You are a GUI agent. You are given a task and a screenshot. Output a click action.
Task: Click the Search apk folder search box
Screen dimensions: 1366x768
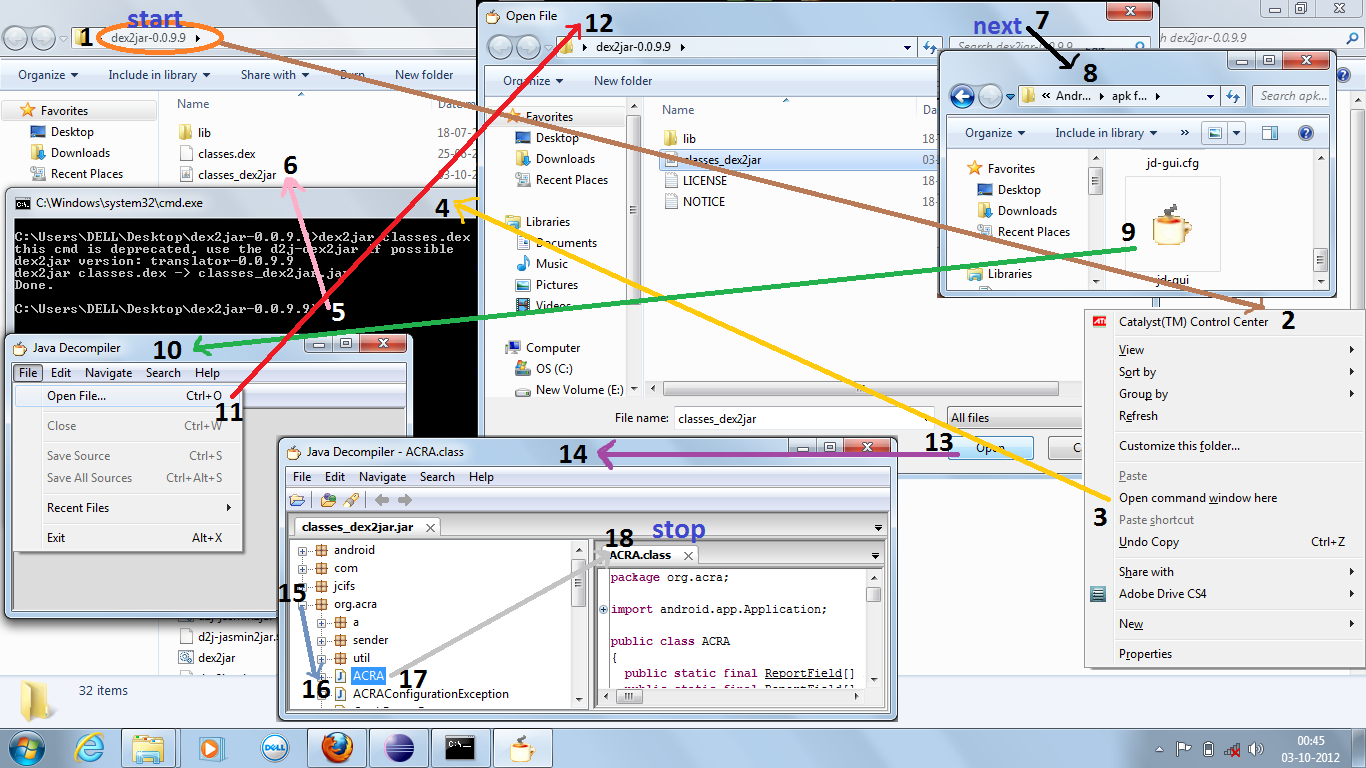click(1291, 96)
